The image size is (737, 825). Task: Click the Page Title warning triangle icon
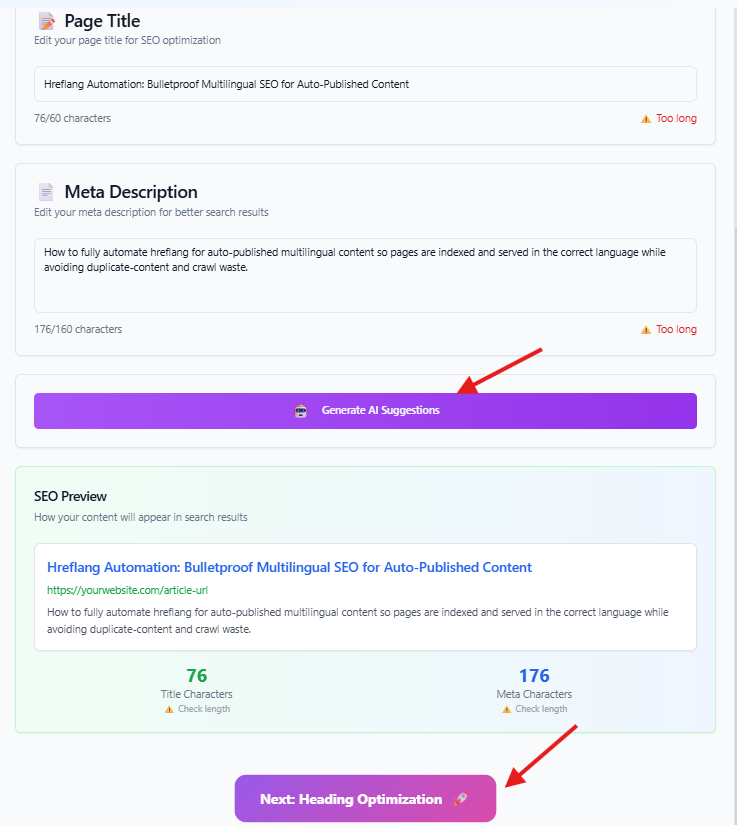coord(645,119)
